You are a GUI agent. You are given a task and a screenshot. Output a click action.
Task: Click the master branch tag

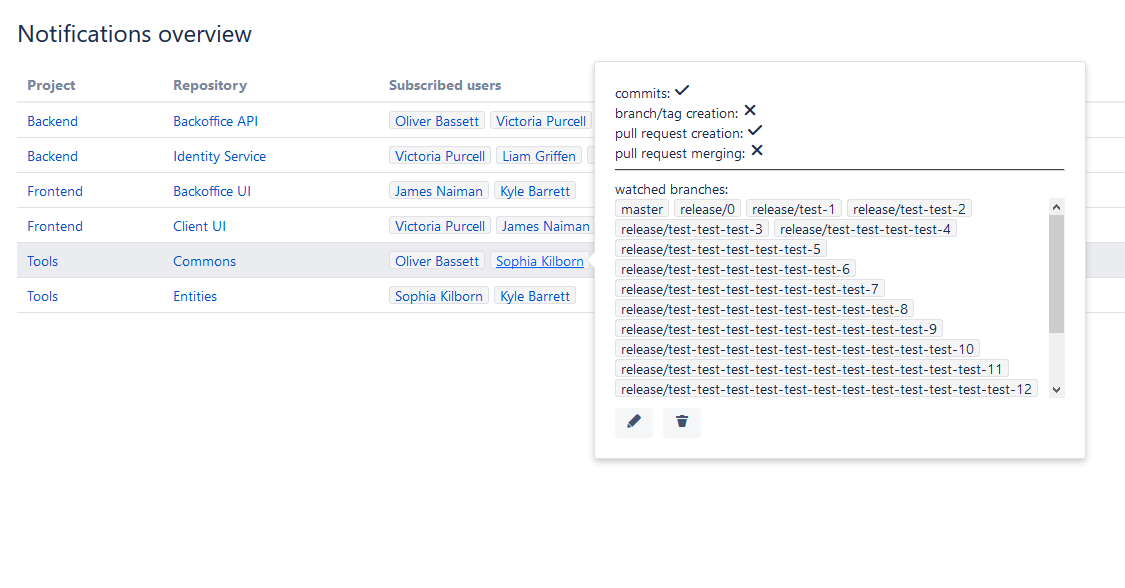[x=642, y=209]
